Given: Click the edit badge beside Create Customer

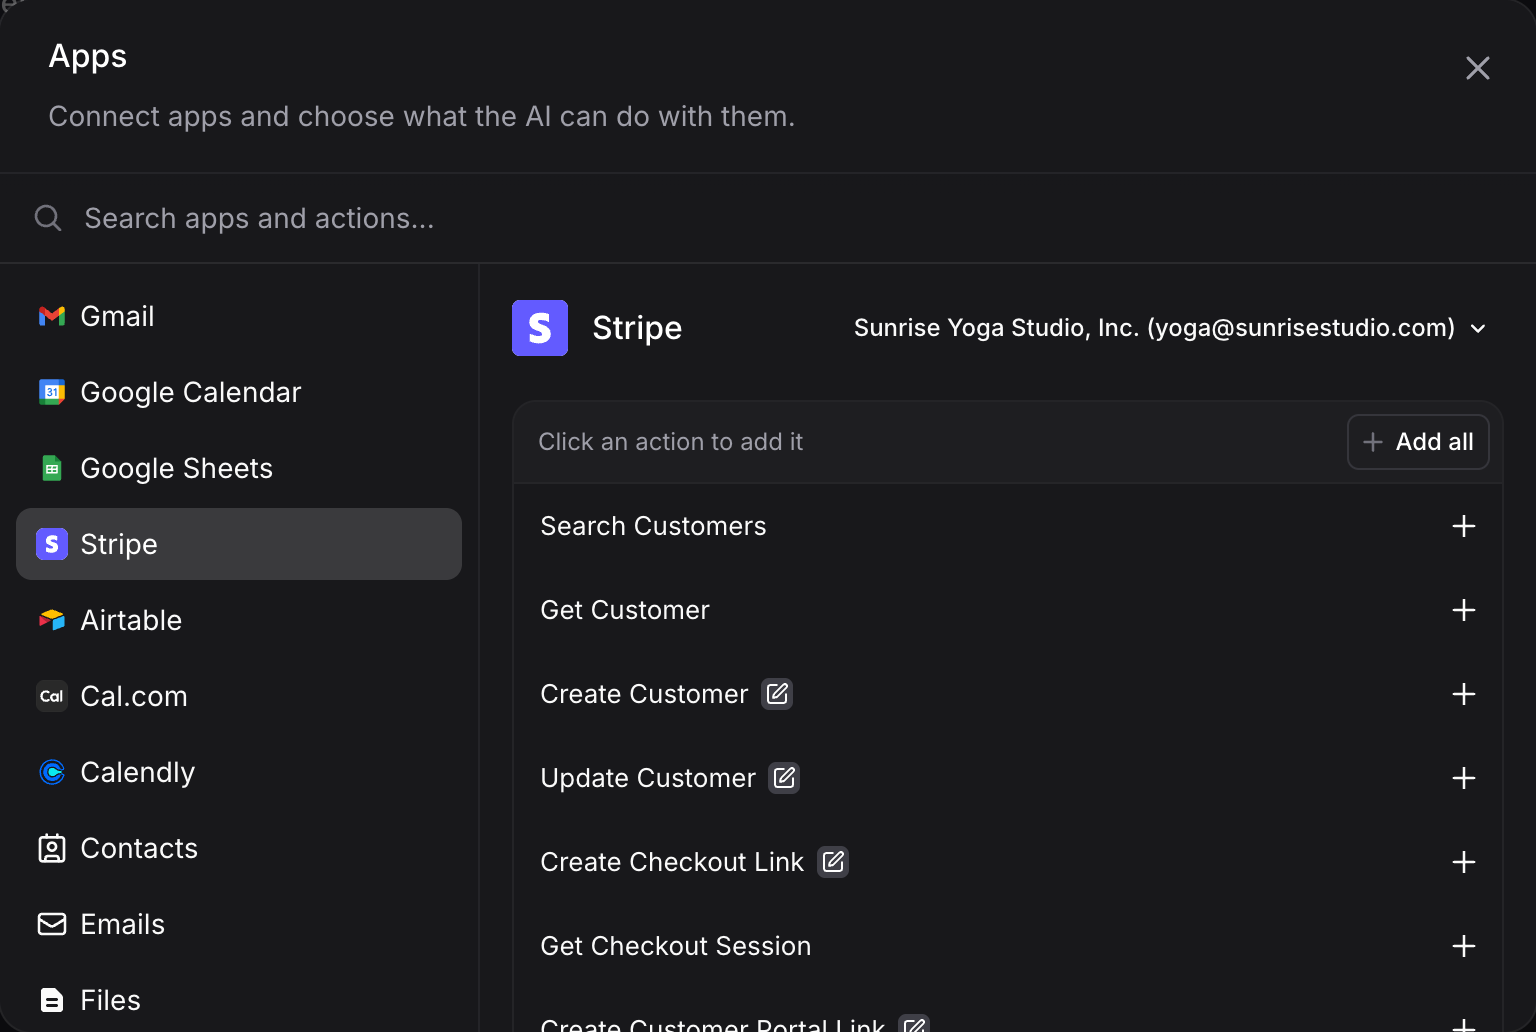Looking at the screenshot, I should coord(778,694).
